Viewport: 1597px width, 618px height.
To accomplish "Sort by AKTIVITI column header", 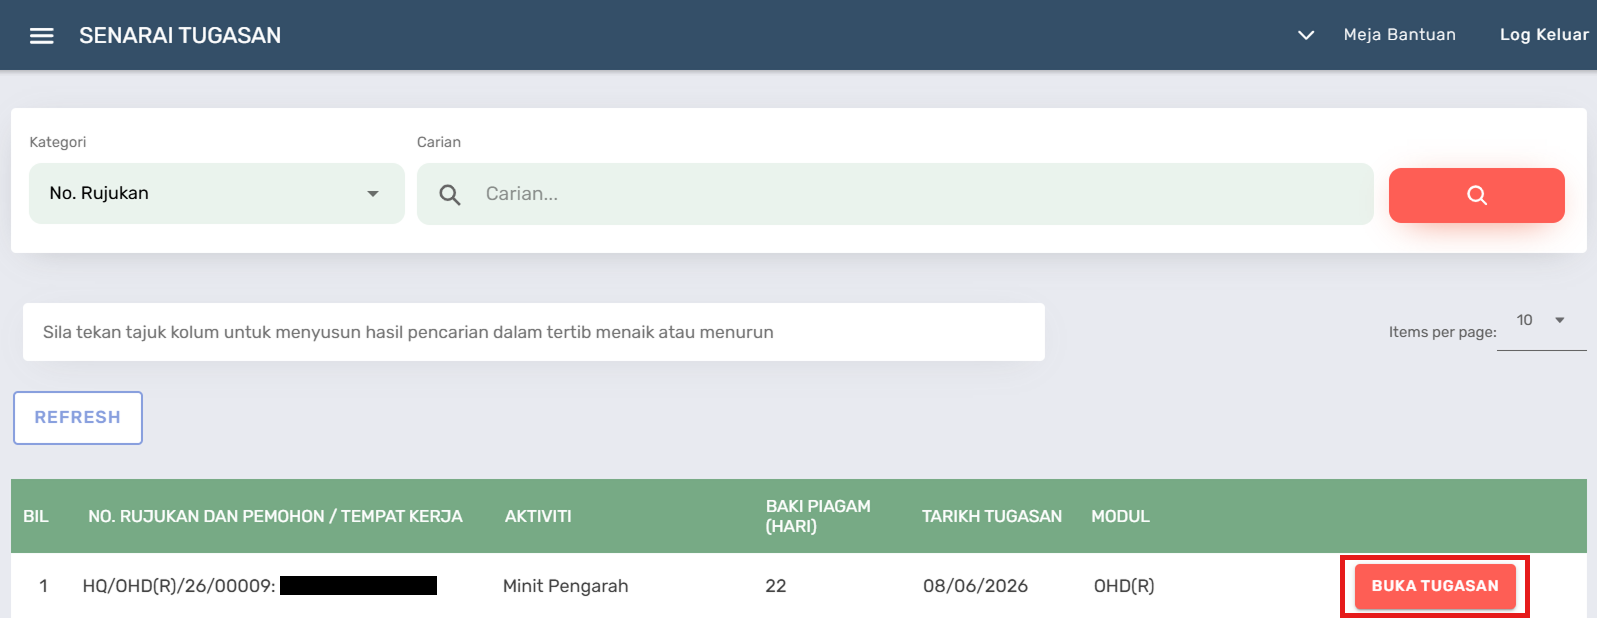I will (x=538, y=516).
